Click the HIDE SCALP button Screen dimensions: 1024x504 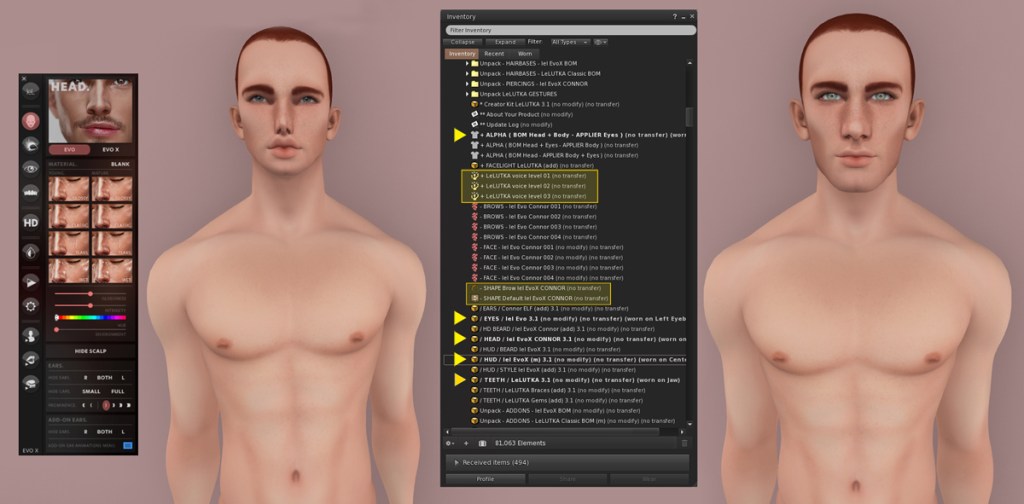[x=91, y=351]
